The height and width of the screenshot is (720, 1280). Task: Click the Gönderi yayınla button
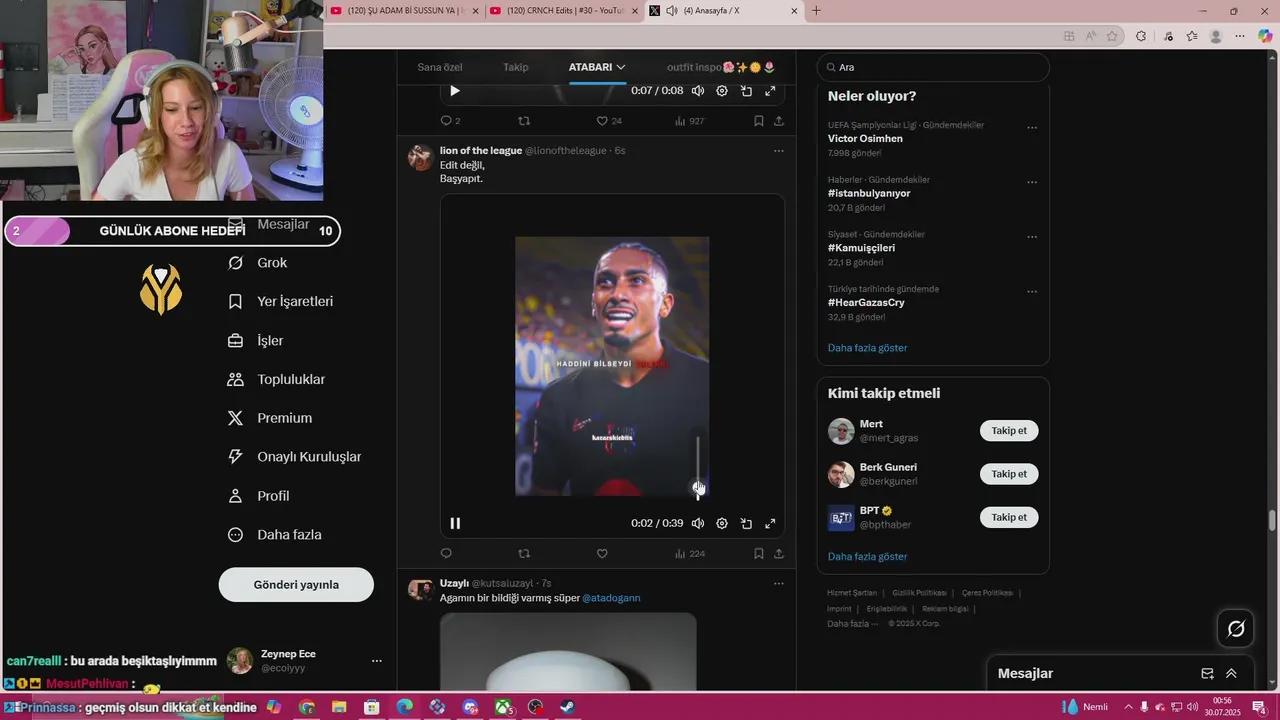[x=296, y=585]
